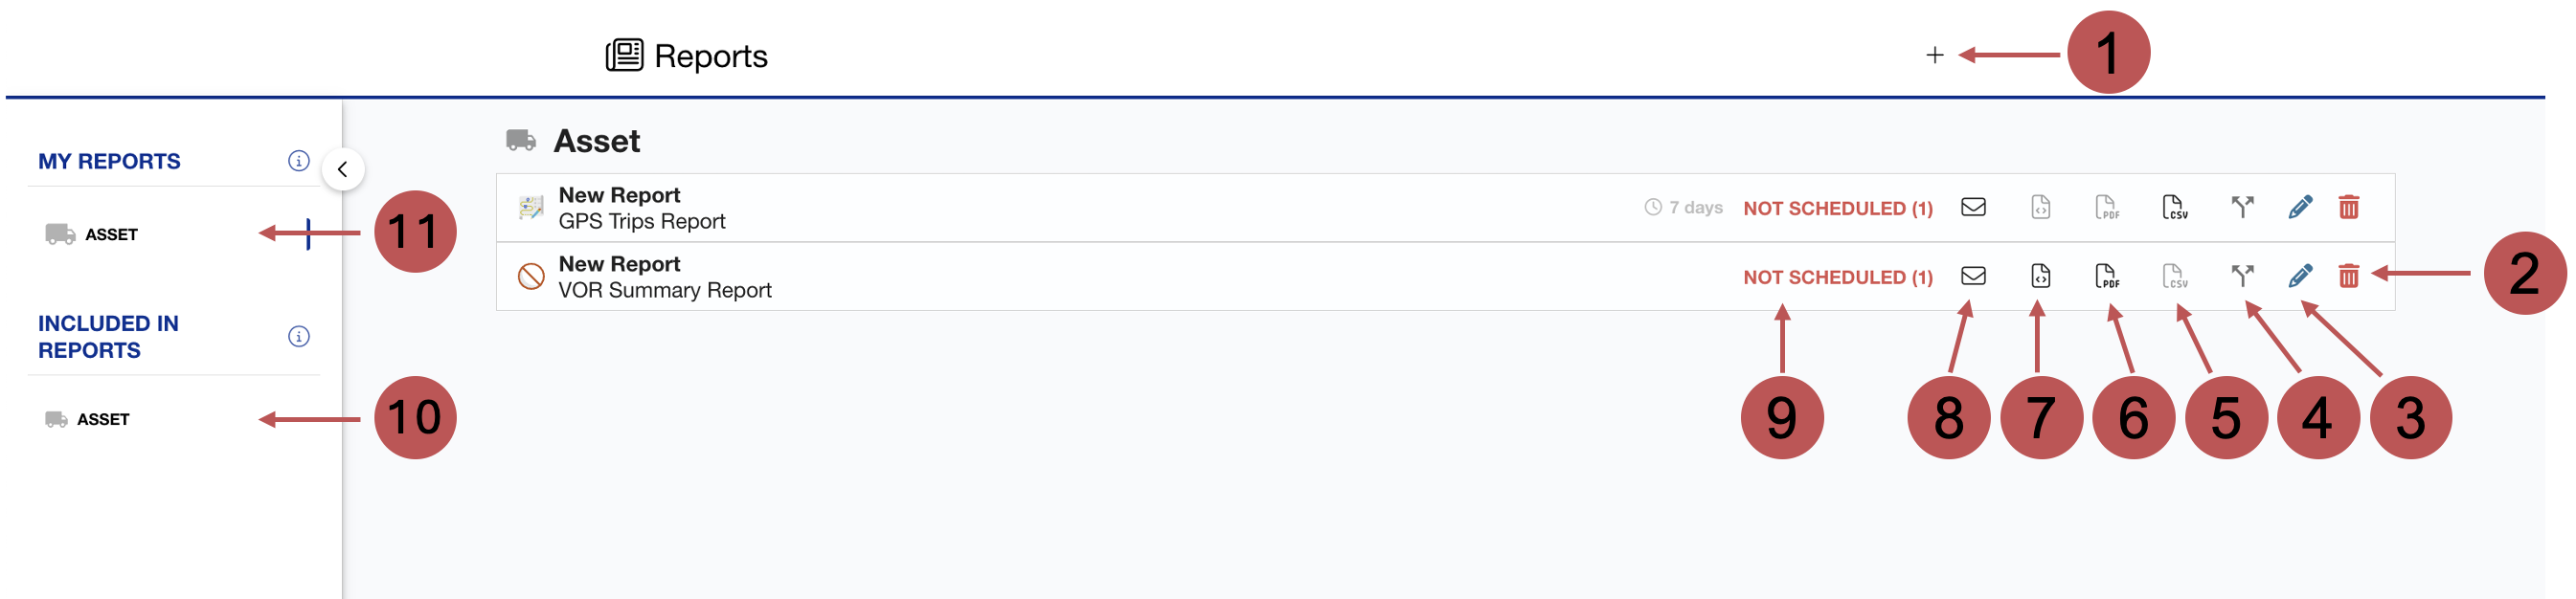The width and height of the screenshot is (2576, 599).
Task: Delete the VOR Summary Report
Action: click(2348, 276)
